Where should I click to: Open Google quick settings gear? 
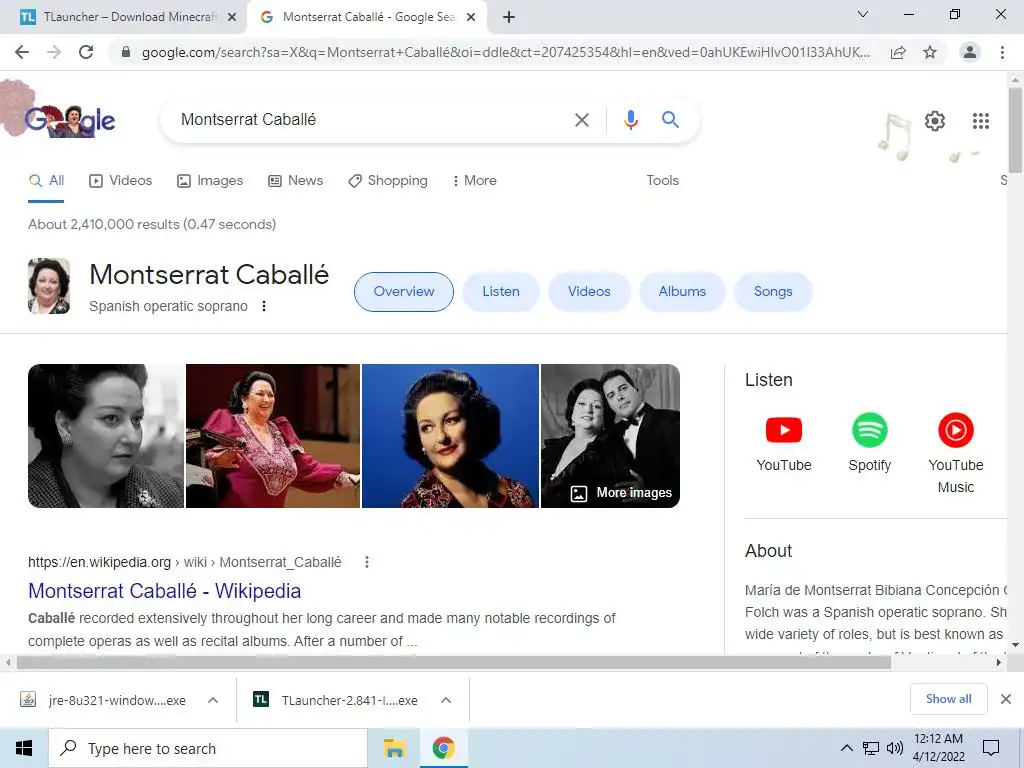pos(935,121)
